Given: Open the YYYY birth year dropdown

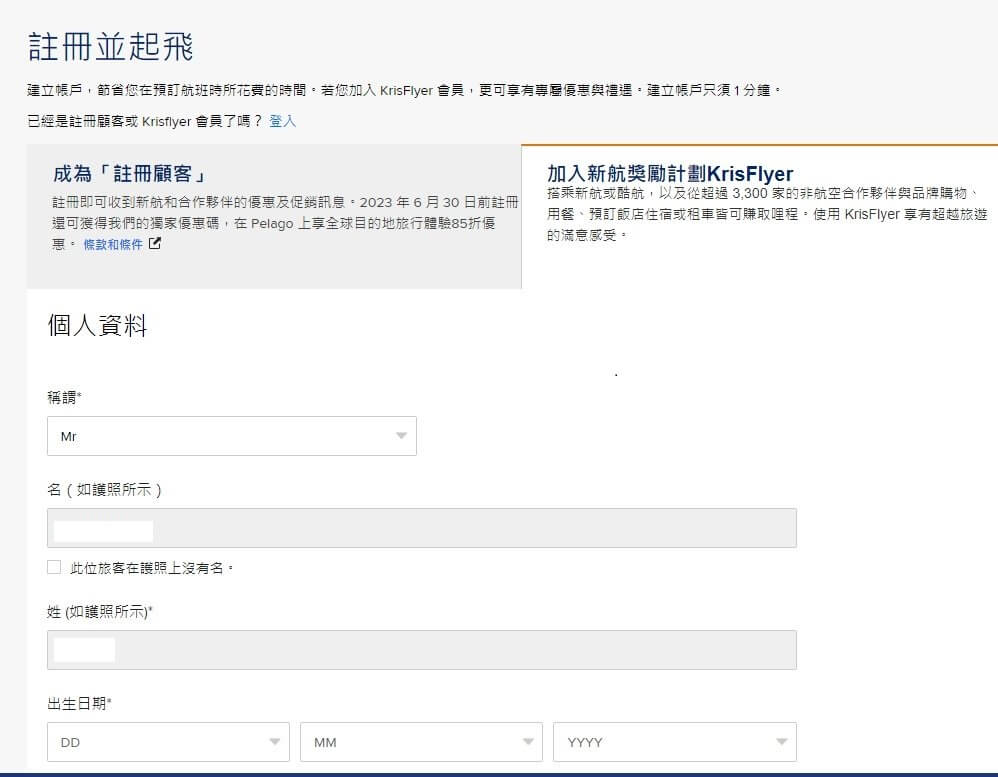Looking at the screenshot, I should point(674,742).
